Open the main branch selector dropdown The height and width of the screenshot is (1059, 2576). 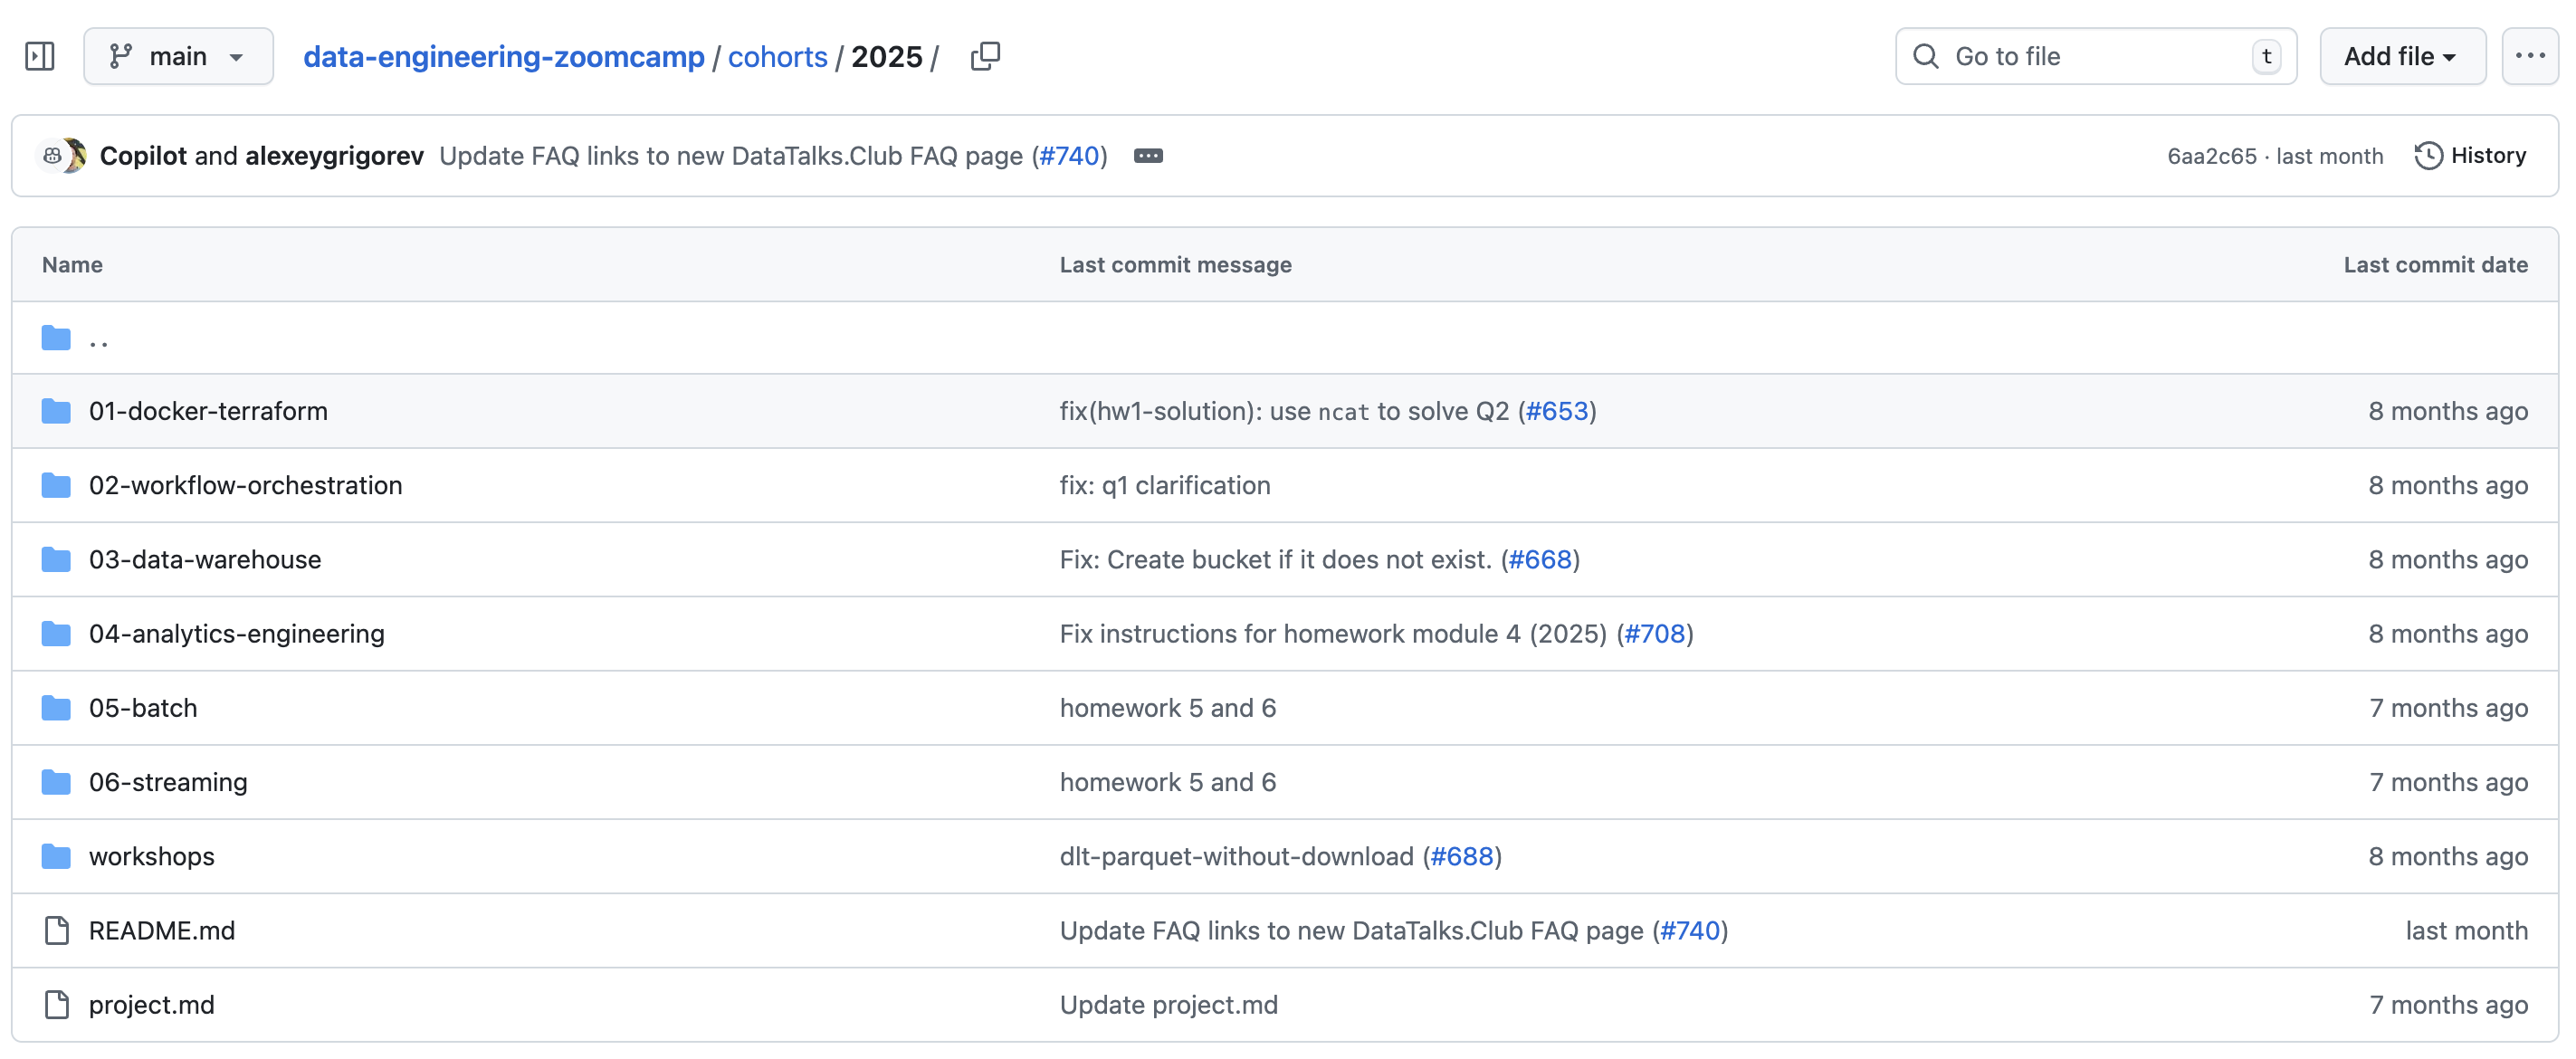pyautogui.click(x=178, y=56)
